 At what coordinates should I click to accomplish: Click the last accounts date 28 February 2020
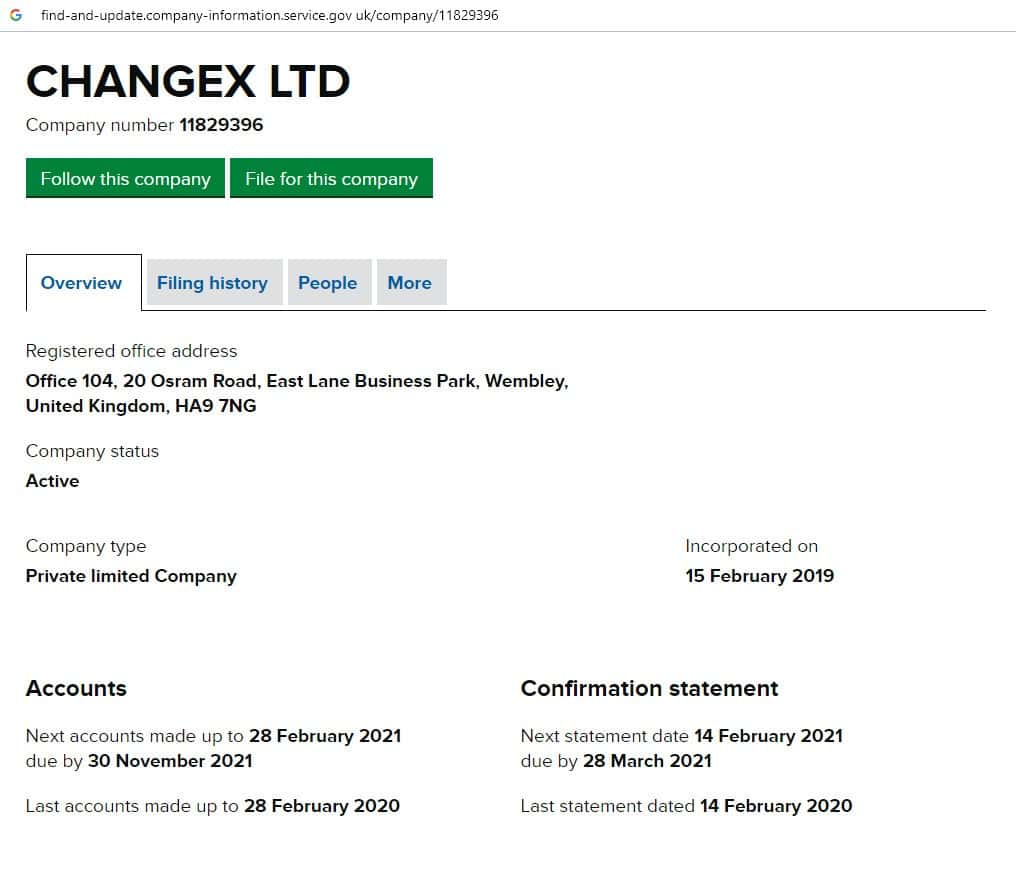coord(321,806)
